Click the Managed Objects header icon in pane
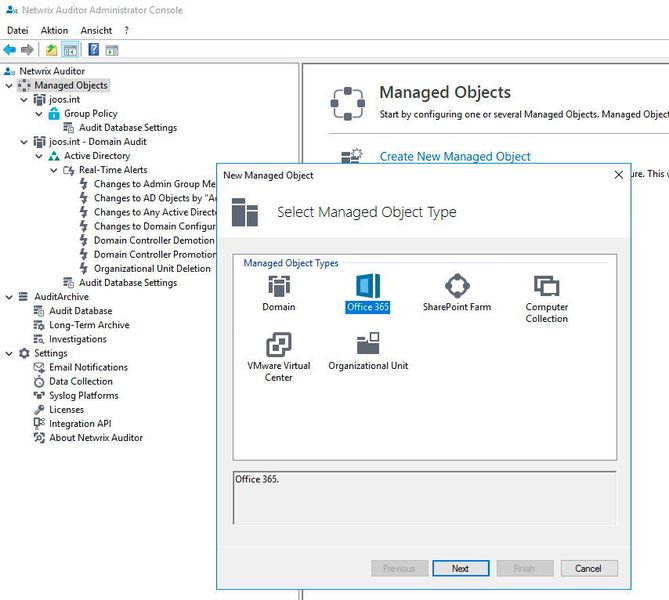The height and width of the screenshot is (600, 669). [x=348, y=104]
